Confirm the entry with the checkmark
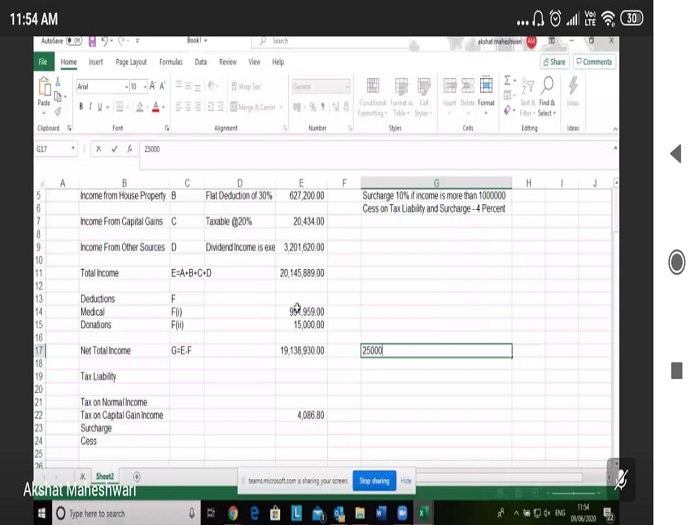 point(114,149)
